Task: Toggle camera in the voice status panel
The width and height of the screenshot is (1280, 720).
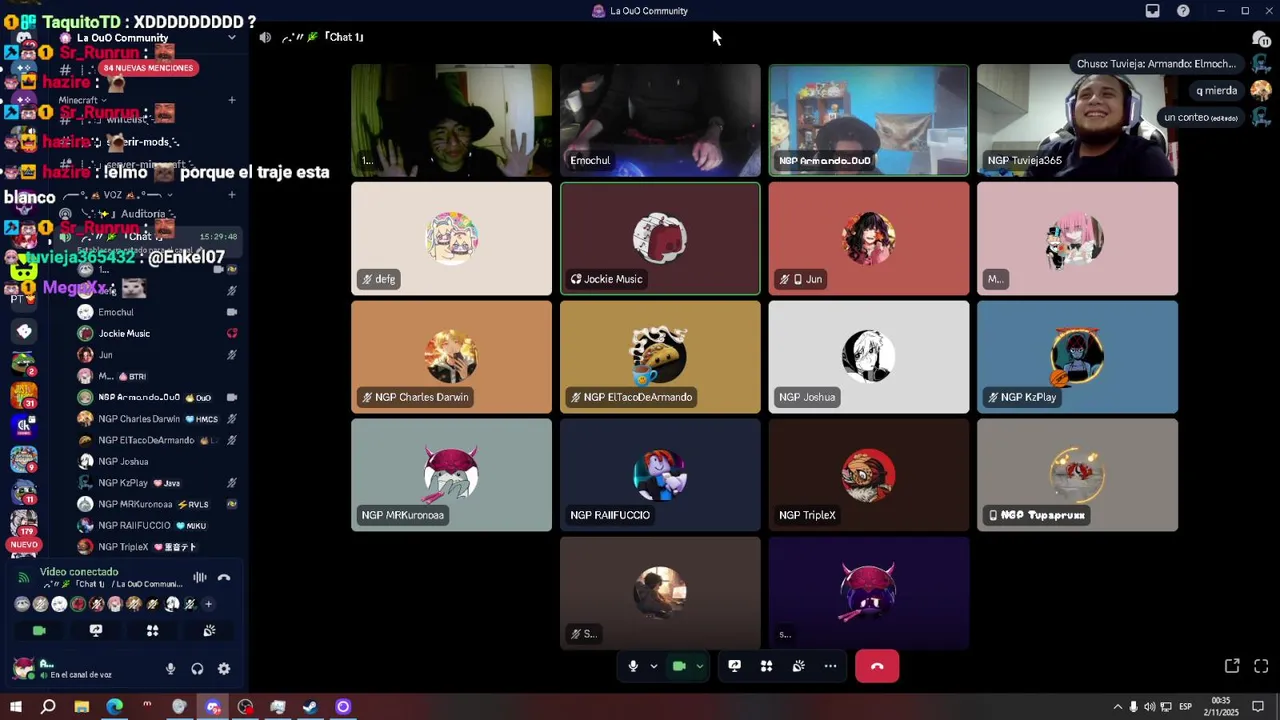Action: (39, 631)
